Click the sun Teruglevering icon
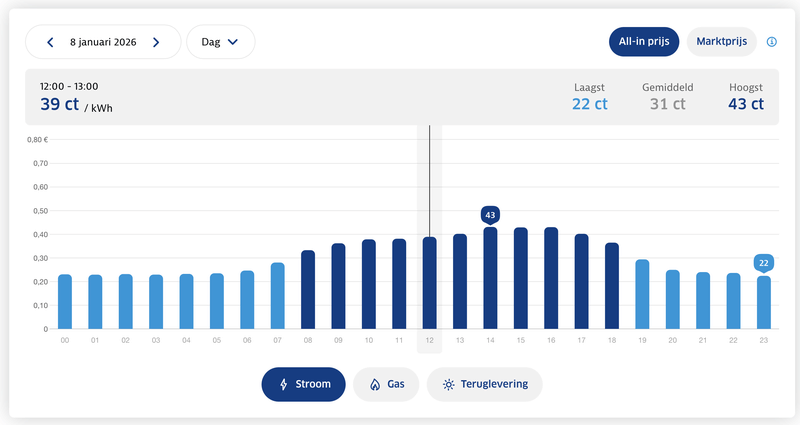Image resolution: width=800 pixels, height=425 pixels. [x=448, y=384]
